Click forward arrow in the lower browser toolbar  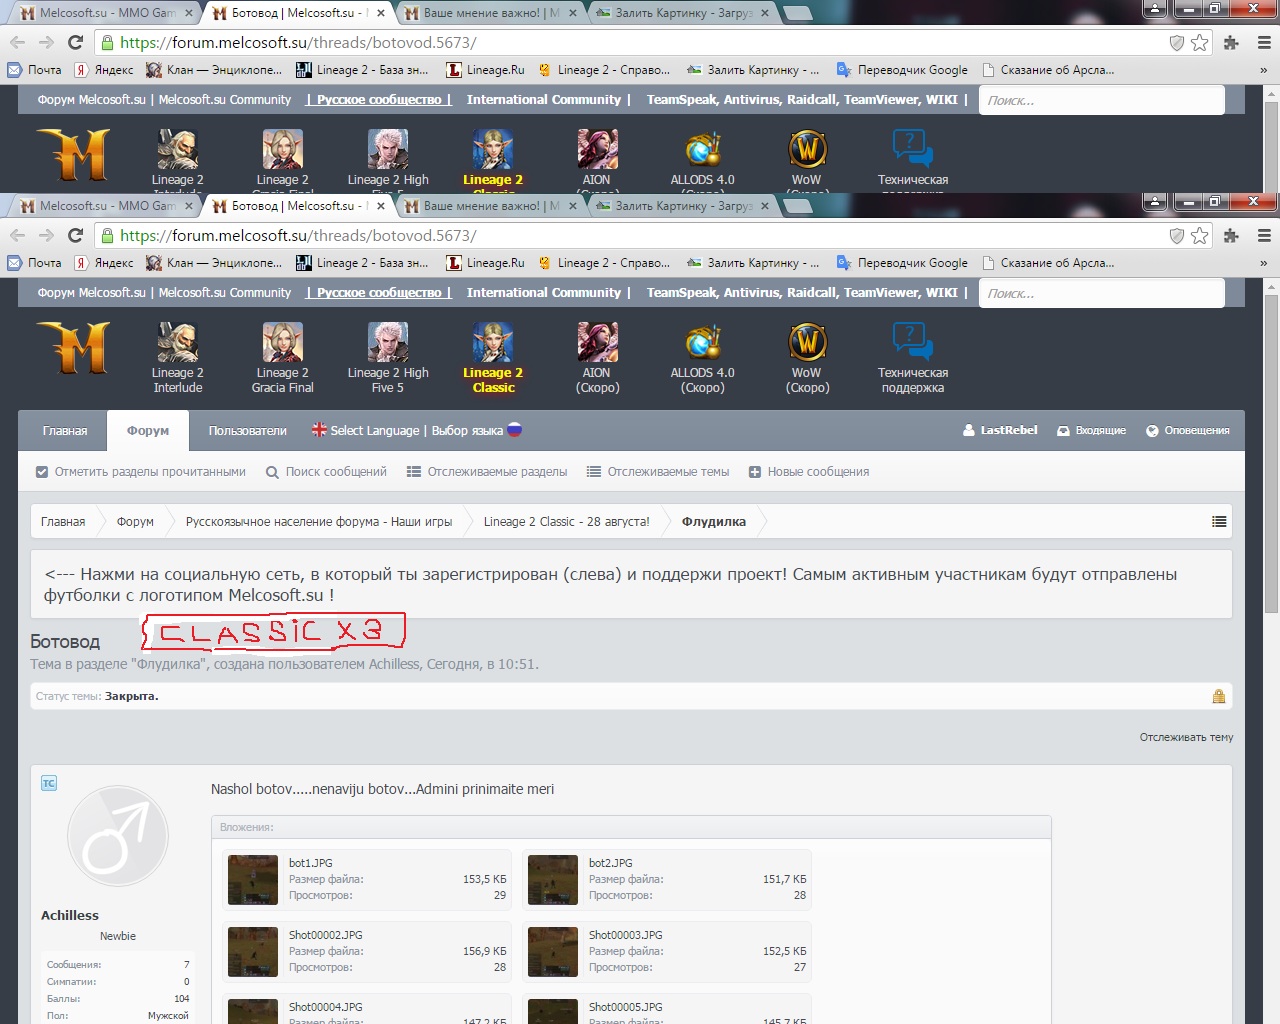coord(46,236)
